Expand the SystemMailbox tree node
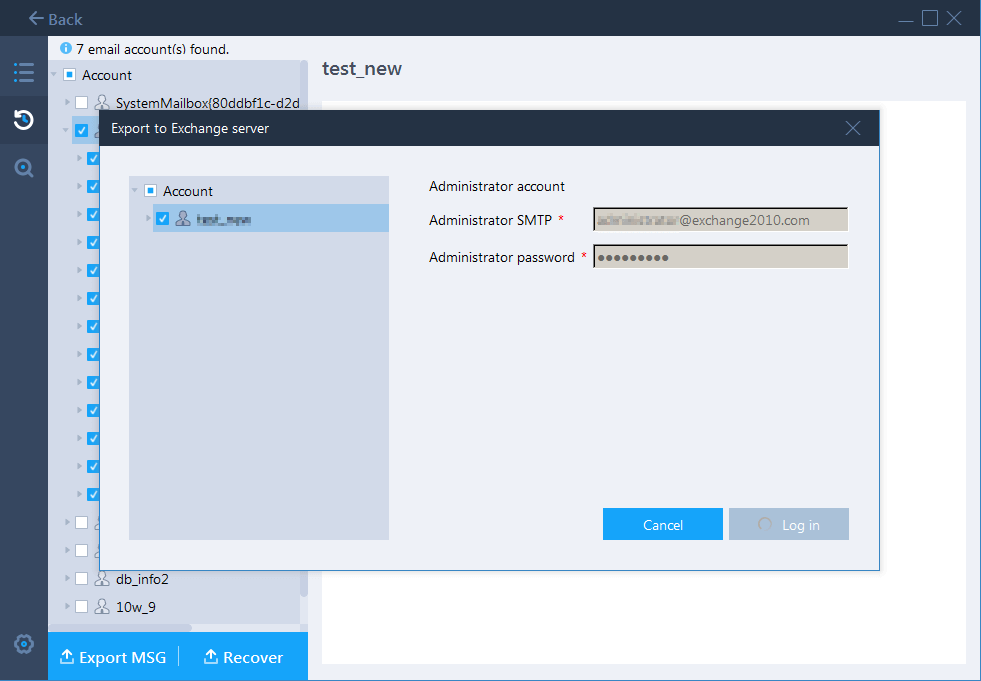 coord(68,102)
